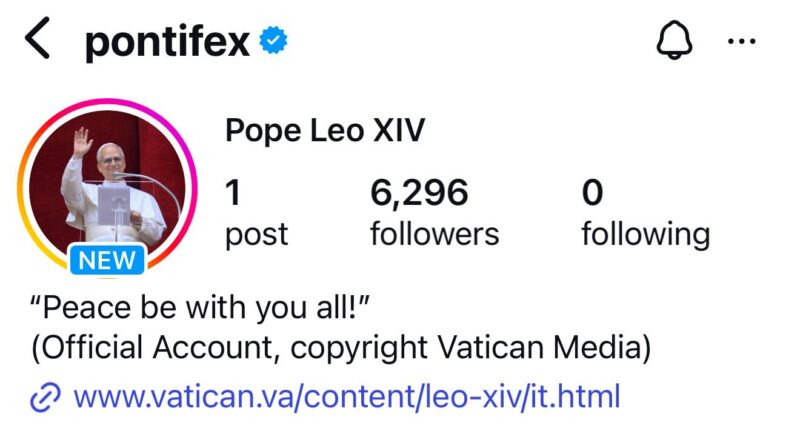Open the three-dot more options menu

pos(742,41)
